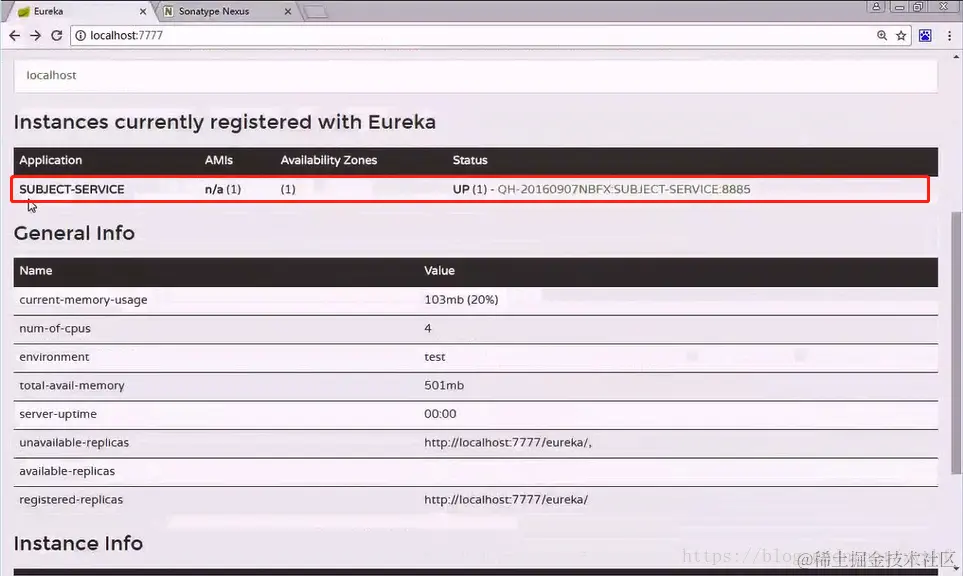This screenshot has height=576, width=963.
Task: Switch to the Eureka tab
Action: 80,11
